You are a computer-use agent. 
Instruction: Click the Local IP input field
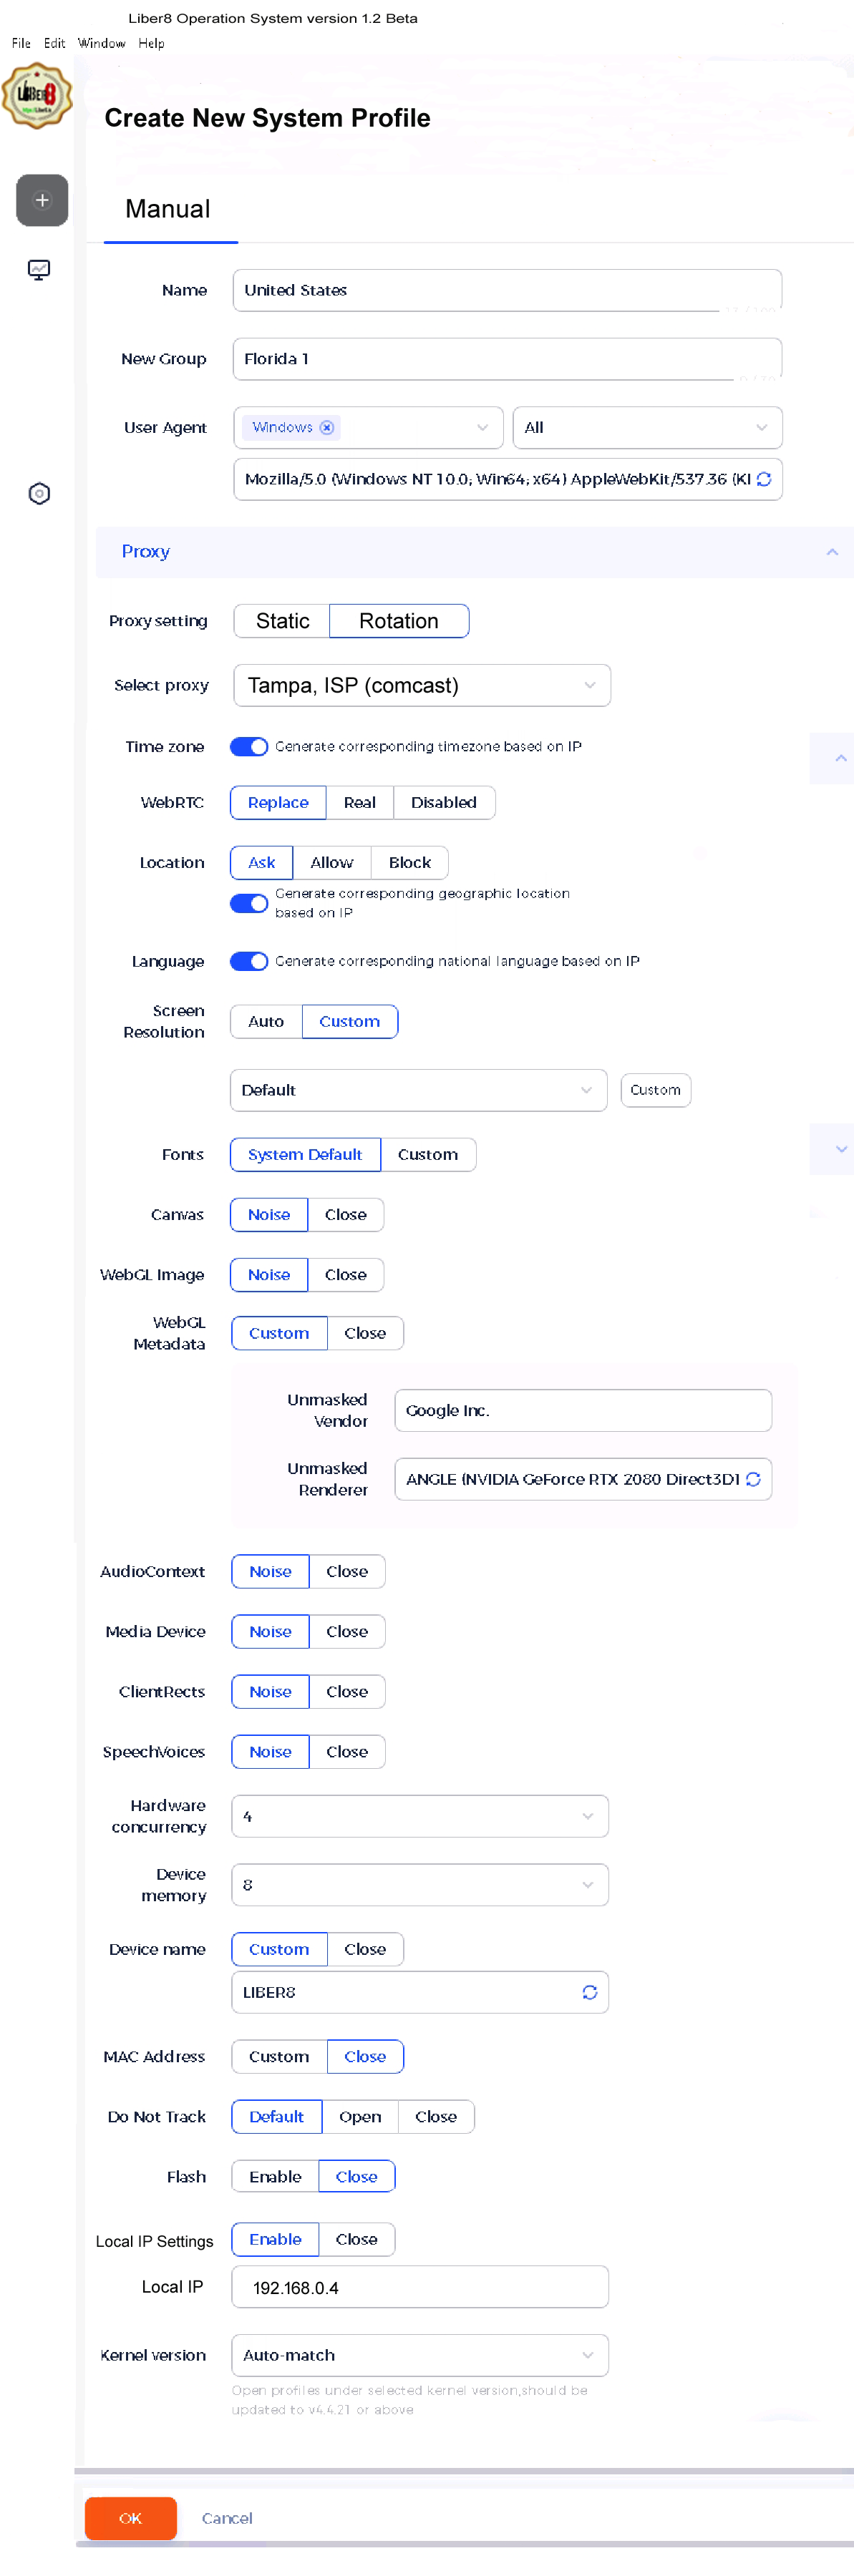point(419,2288)
